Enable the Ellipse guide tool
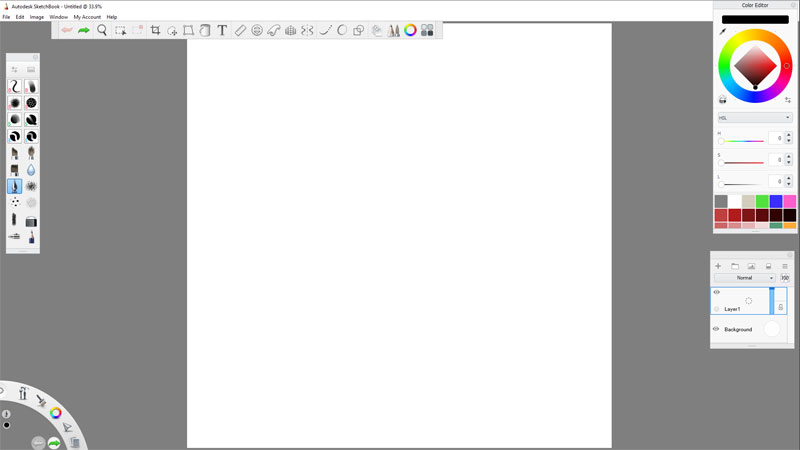The width and height of the screenshot is (800, 450). [x=257, y=31]
